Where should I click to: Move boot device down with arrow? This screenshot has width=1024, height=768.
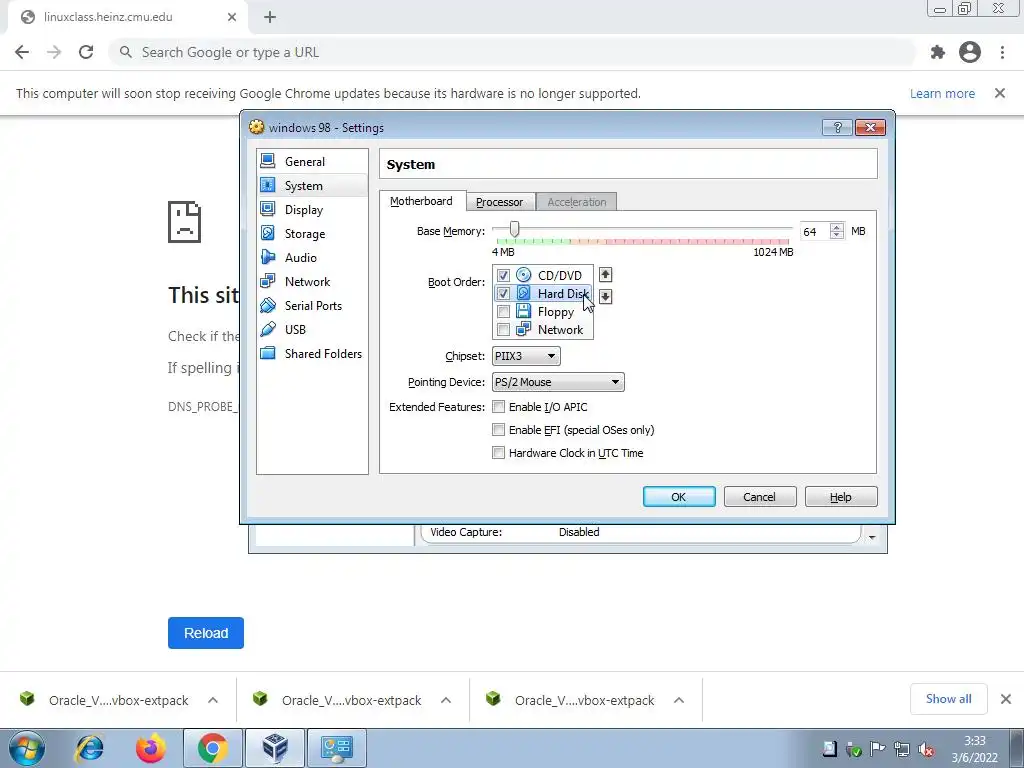click(605, 296)
